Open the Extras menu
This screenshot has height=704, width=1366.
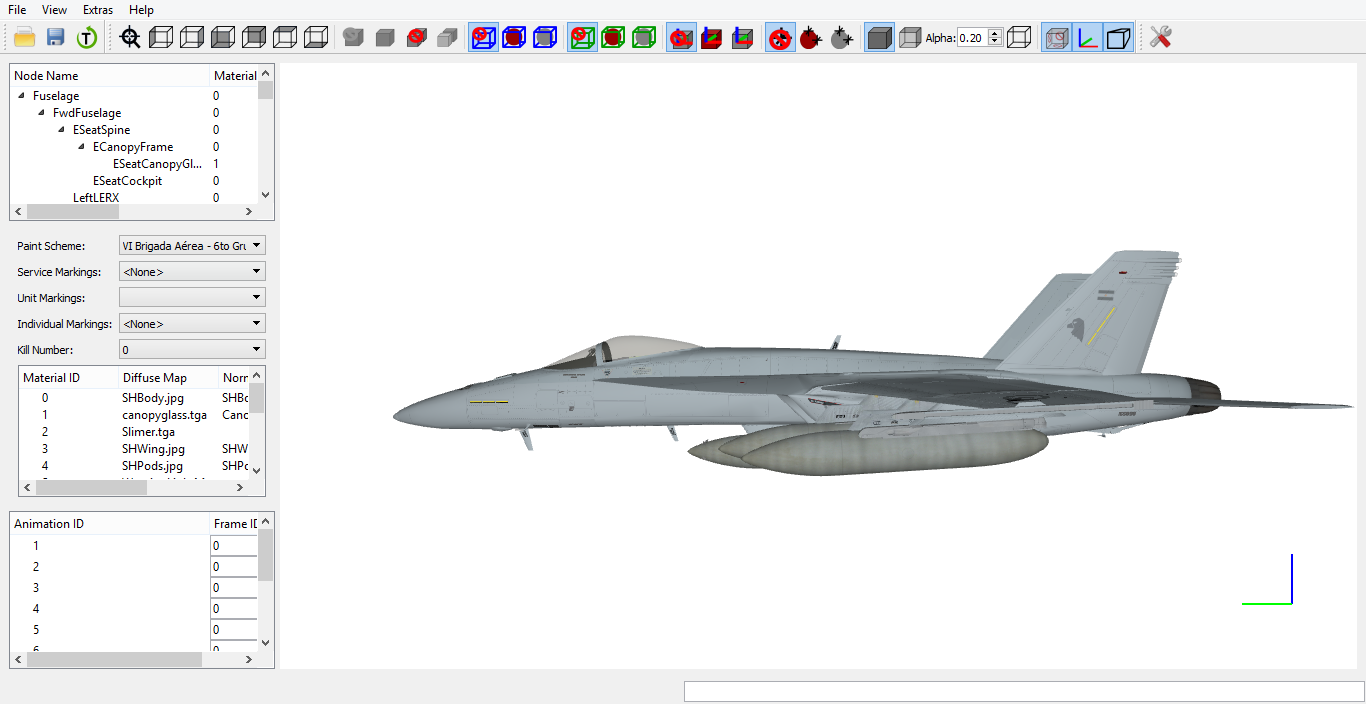click(x=98, y=10)
